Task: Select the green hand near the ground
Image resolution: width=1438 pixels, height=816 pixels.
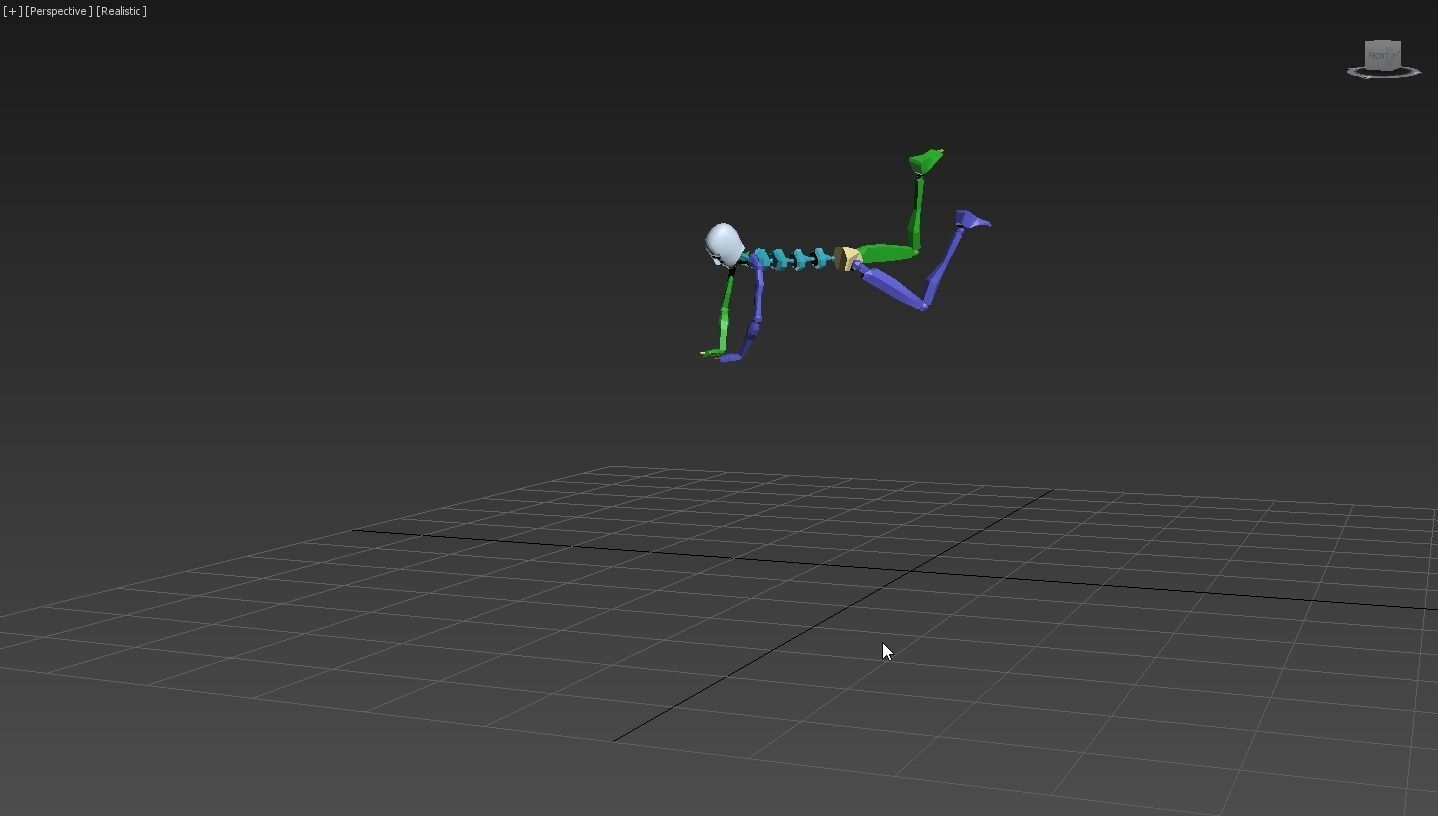Action: tap(712, 352)
